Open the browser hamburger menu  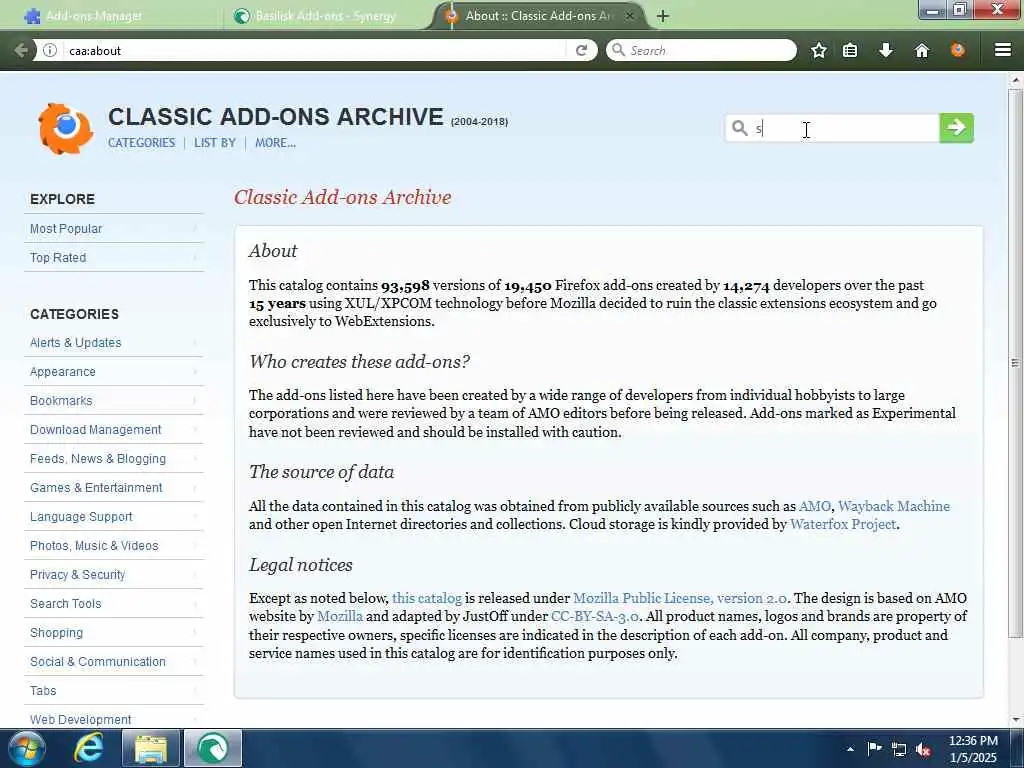[x=1003, y=50]
